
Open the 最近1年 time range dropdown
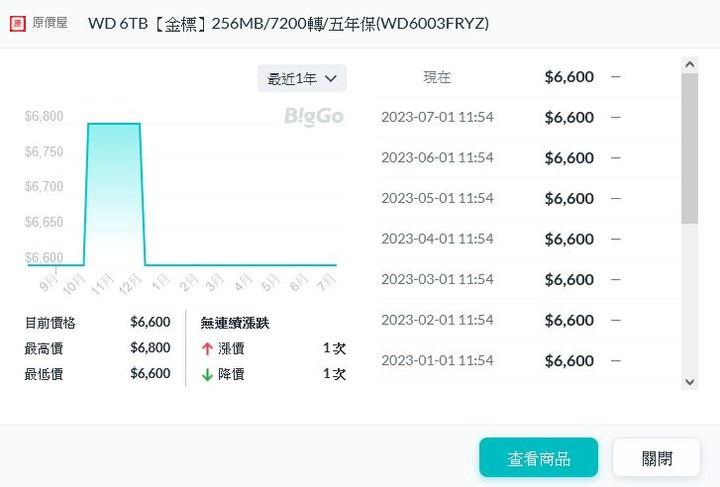(302, 78)
